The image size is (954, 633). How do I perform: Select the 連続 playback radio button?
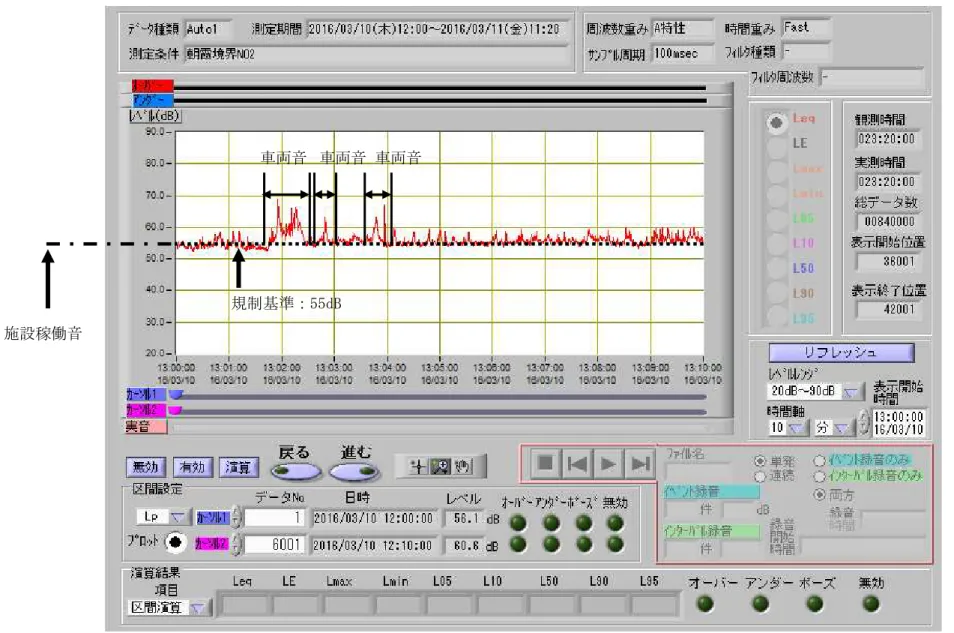click(759, 475)
